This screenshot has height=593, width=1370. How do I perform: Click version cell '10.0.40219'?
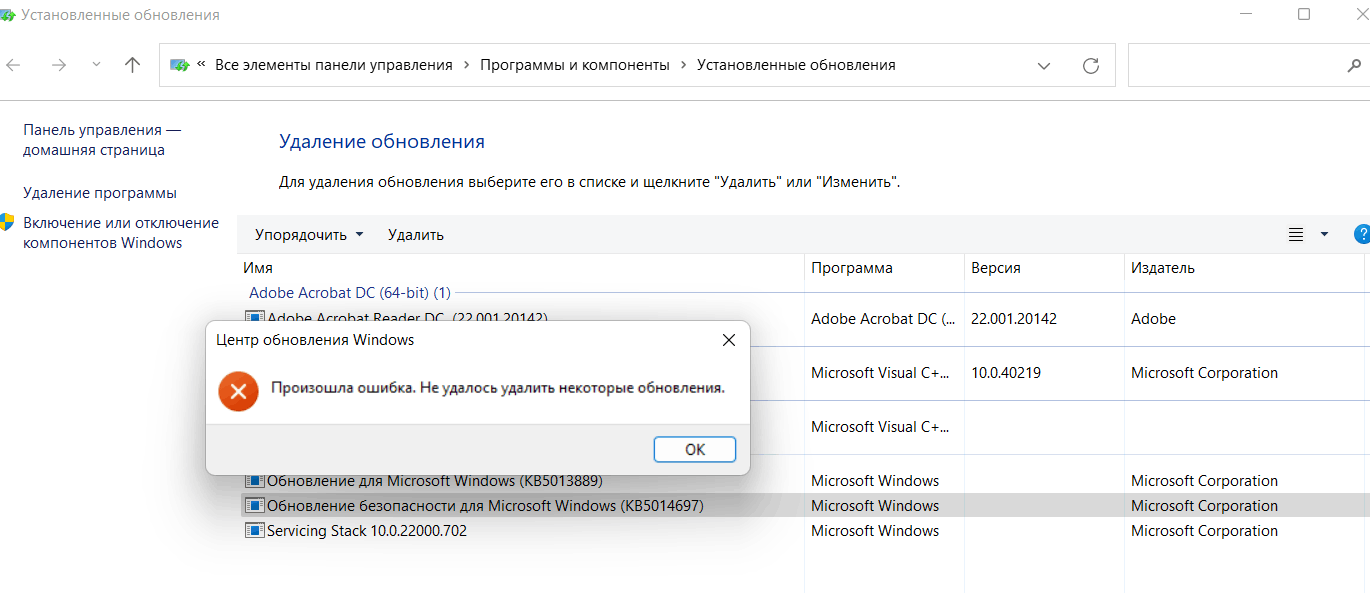pyautogui.click(x=1005, y=373)
